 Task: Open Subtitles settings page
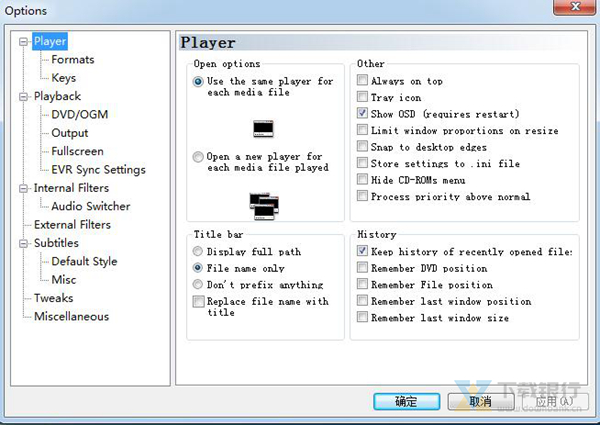coord(56,243)
